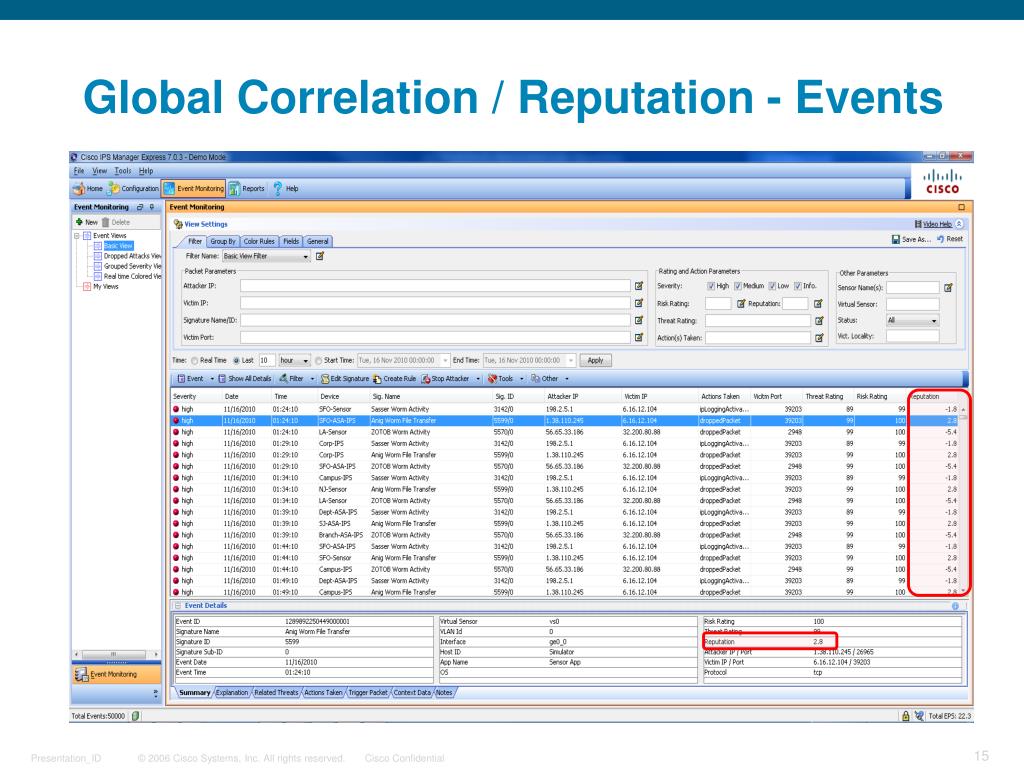Image resolution: width=1024 pixels, height=768 pixels.
Task: Switch to the Group By tab
Action: [x=223, y=241]
